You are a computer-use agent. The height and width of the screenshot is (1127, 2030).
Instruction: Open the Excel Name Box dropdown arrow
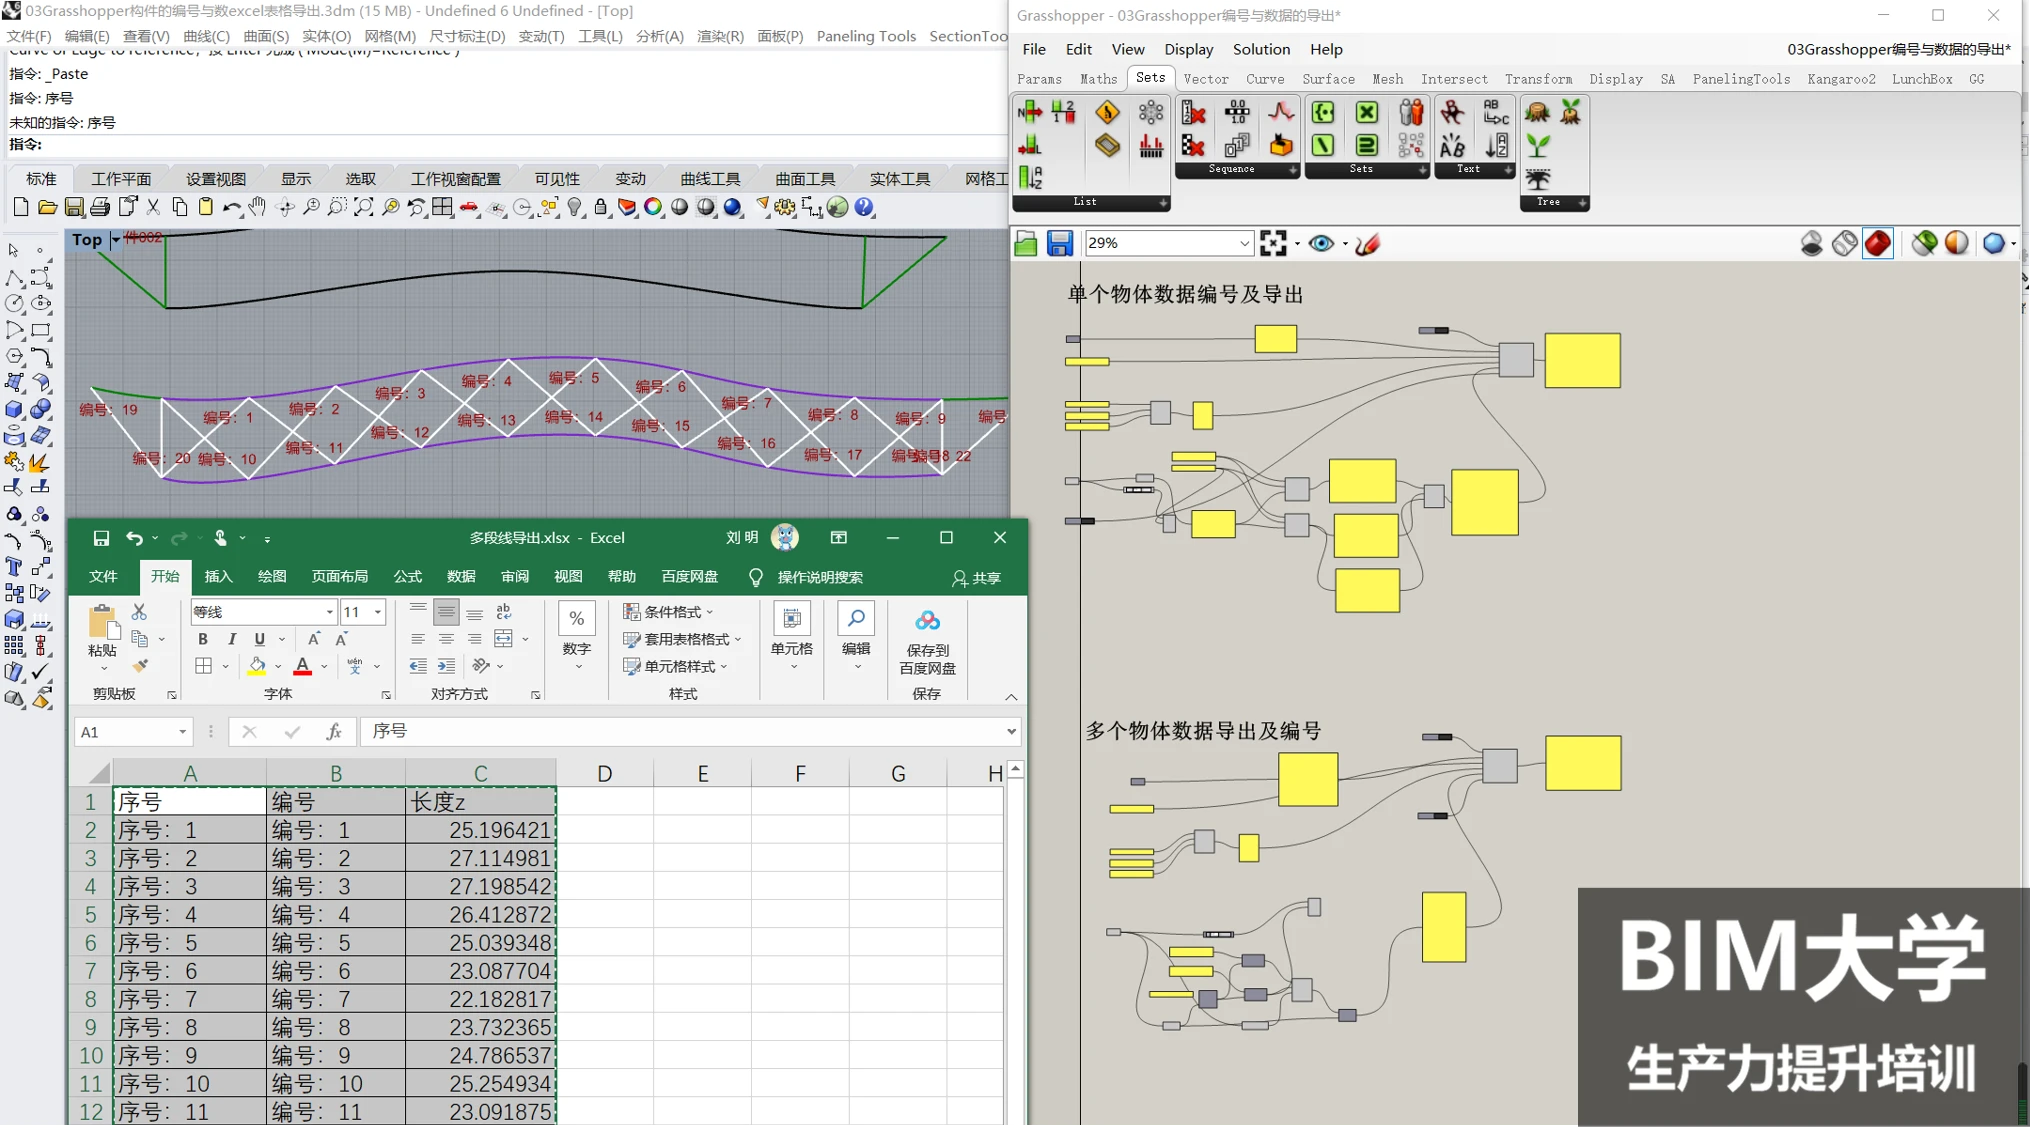coord(182,732)
